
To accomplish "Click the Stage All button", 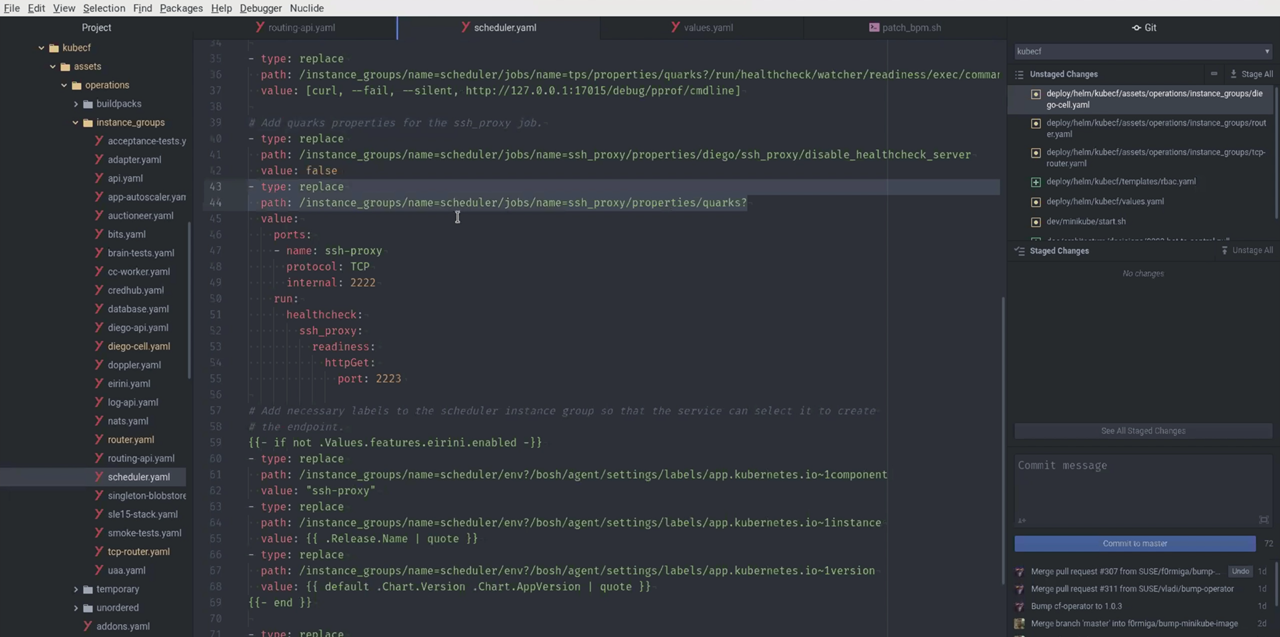I will click(1251, 74).
